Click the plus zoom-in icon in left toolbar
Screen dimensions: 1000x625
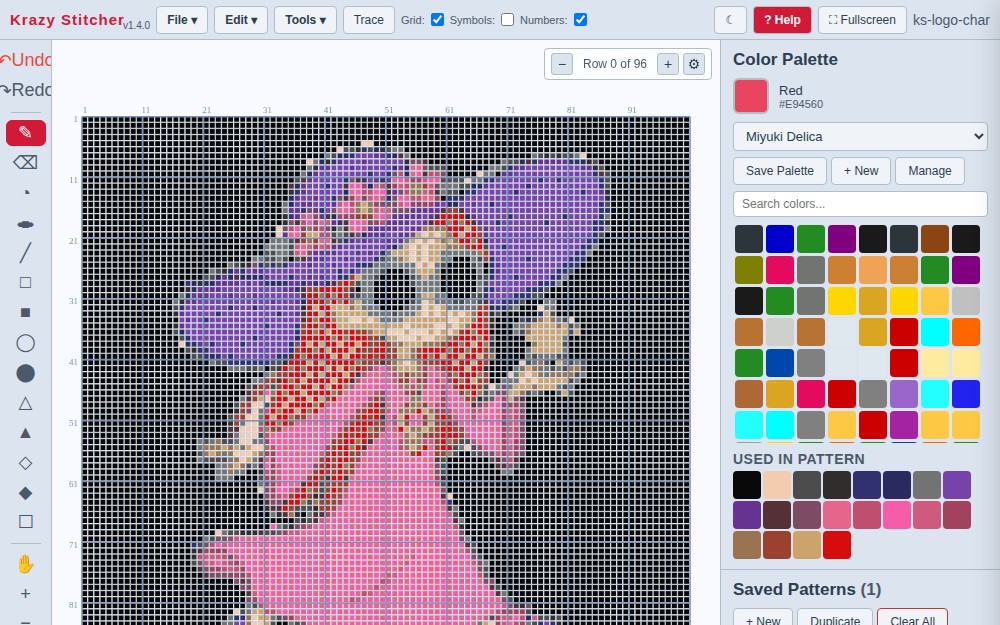[x=26, y=594]
